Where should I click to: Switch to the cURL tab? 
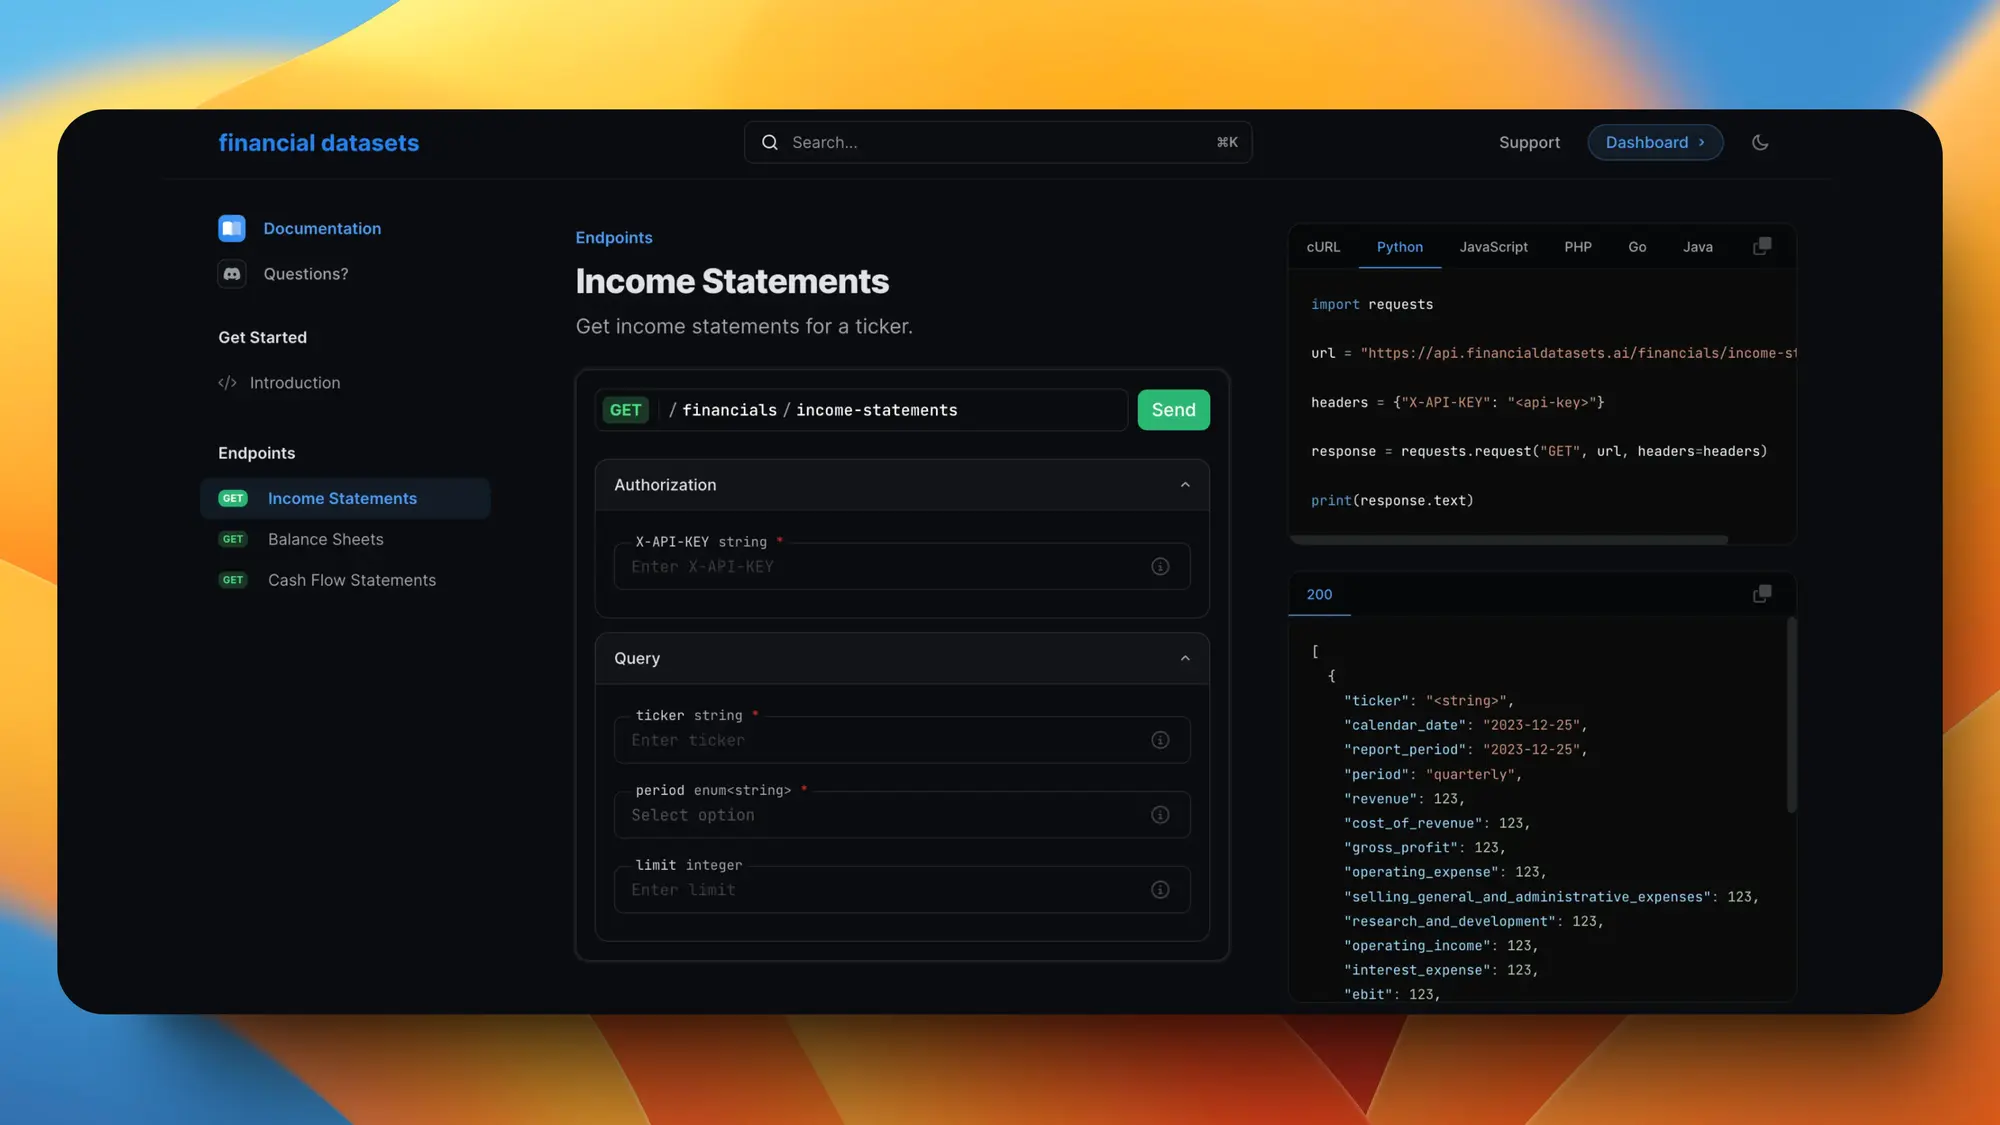pyautogui.click(x=1323, y=247)
